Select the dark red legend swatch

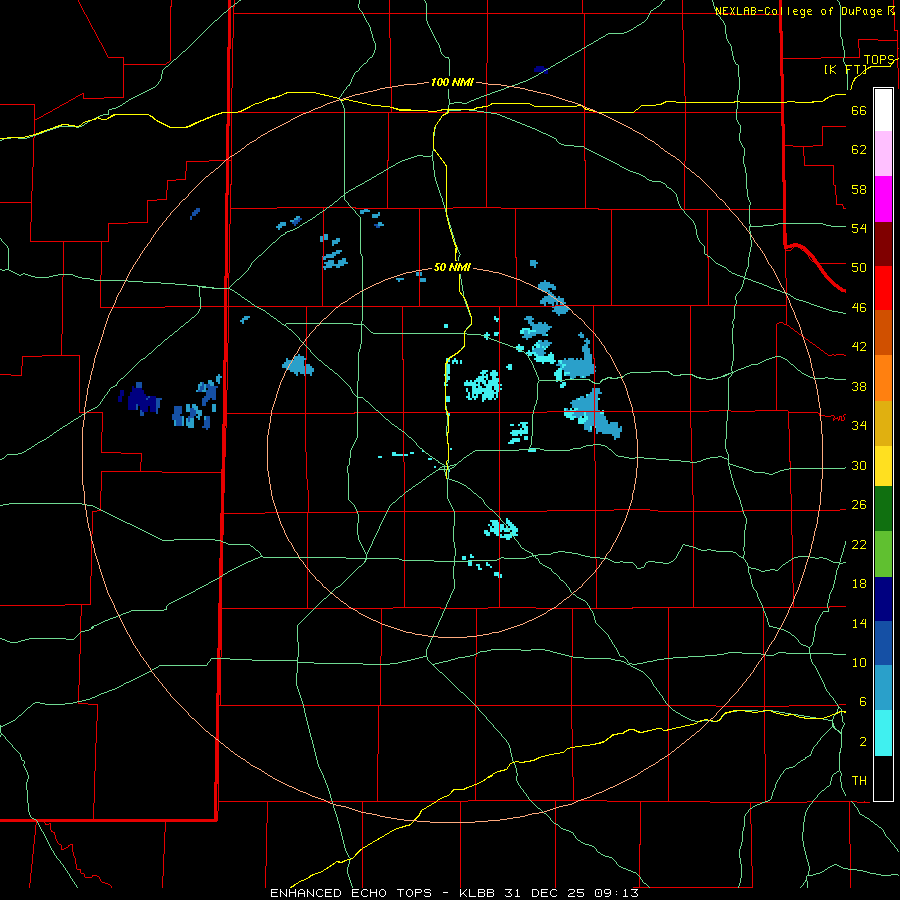(883, 244)
